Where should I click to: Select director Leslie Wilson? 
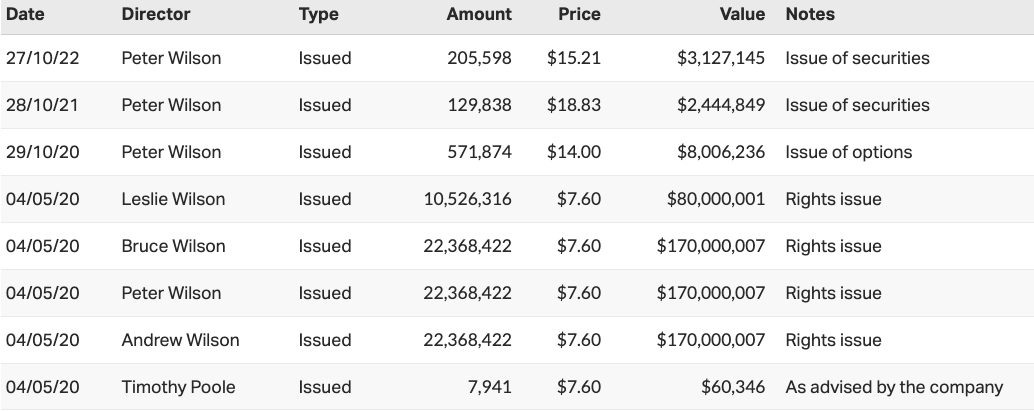pyautogui.click(x=173, y=199)
